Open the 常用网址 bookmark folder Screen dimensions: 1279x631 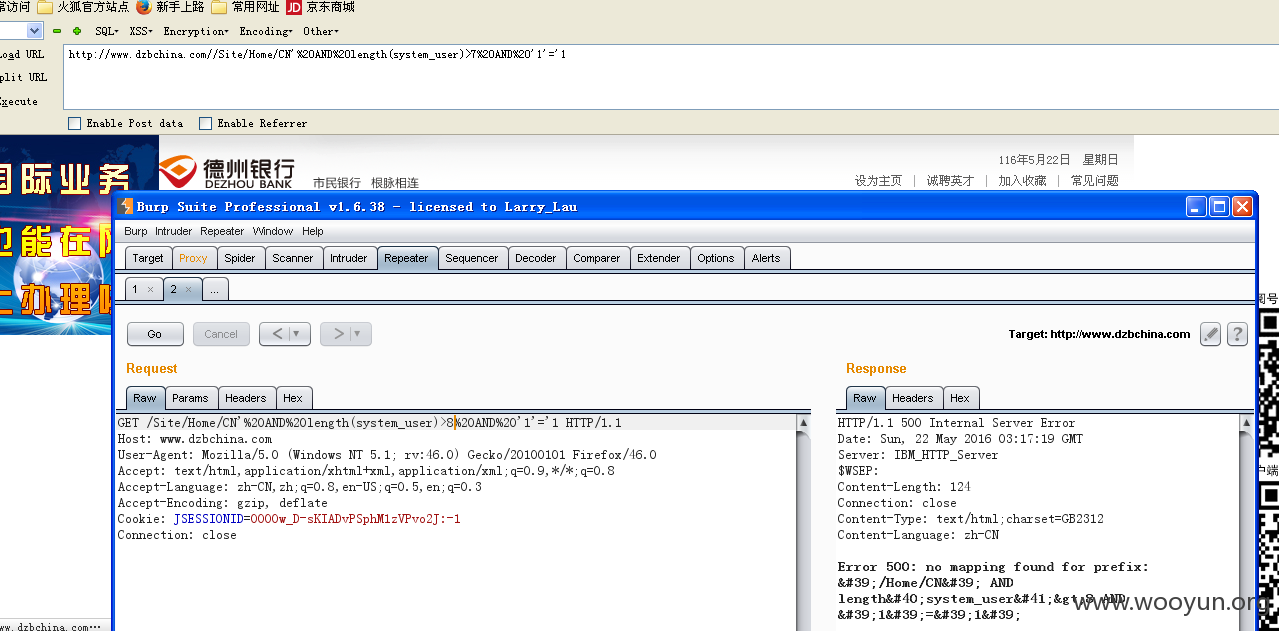pyautogui.click(x=245, y=7)
